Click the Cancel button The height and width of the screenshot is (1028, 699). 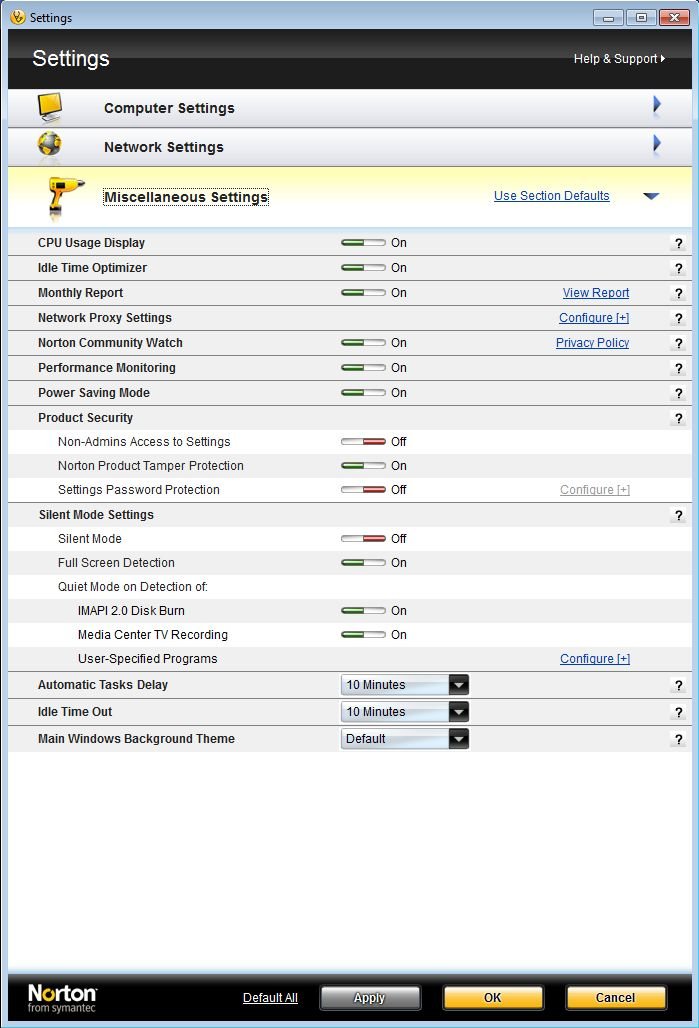click(615, 998)
